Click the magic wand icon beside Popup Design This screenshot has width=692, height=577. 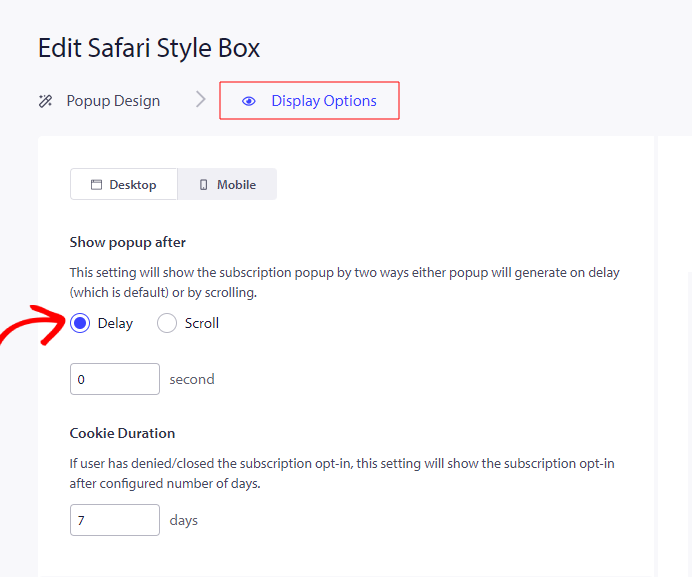(45, 101)
